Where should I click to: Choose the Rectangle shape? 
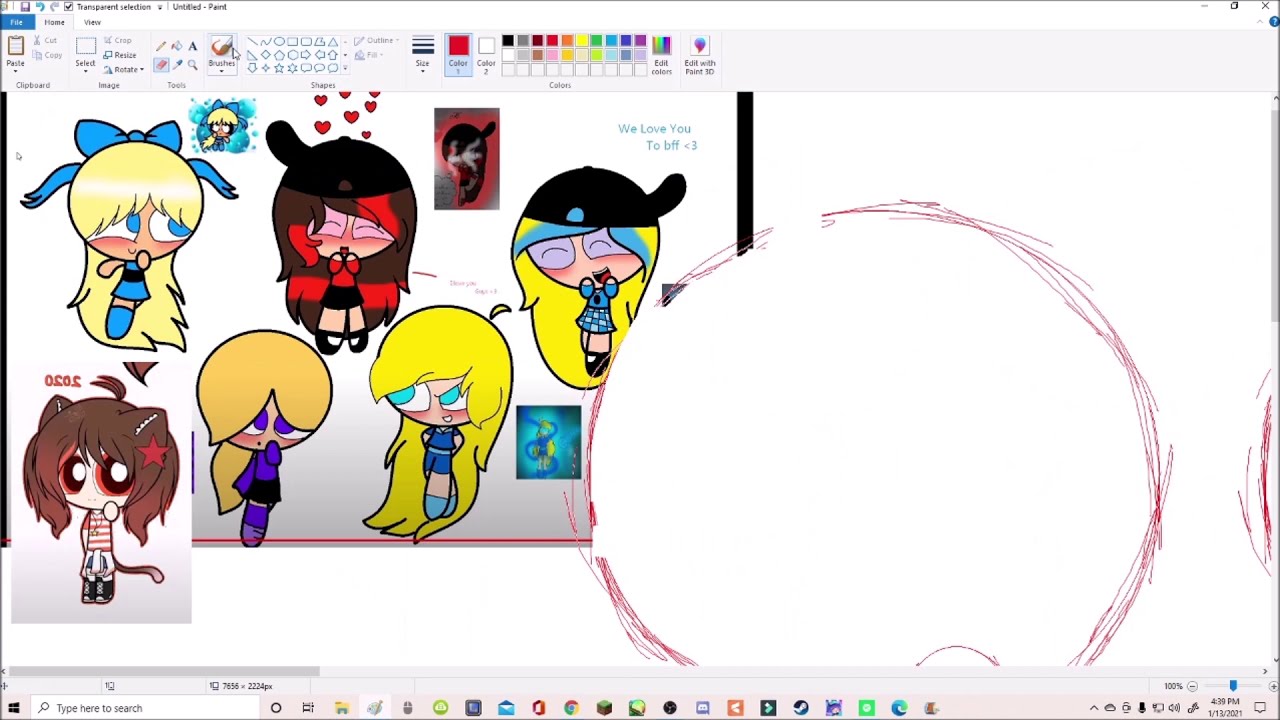coord(292,41)
